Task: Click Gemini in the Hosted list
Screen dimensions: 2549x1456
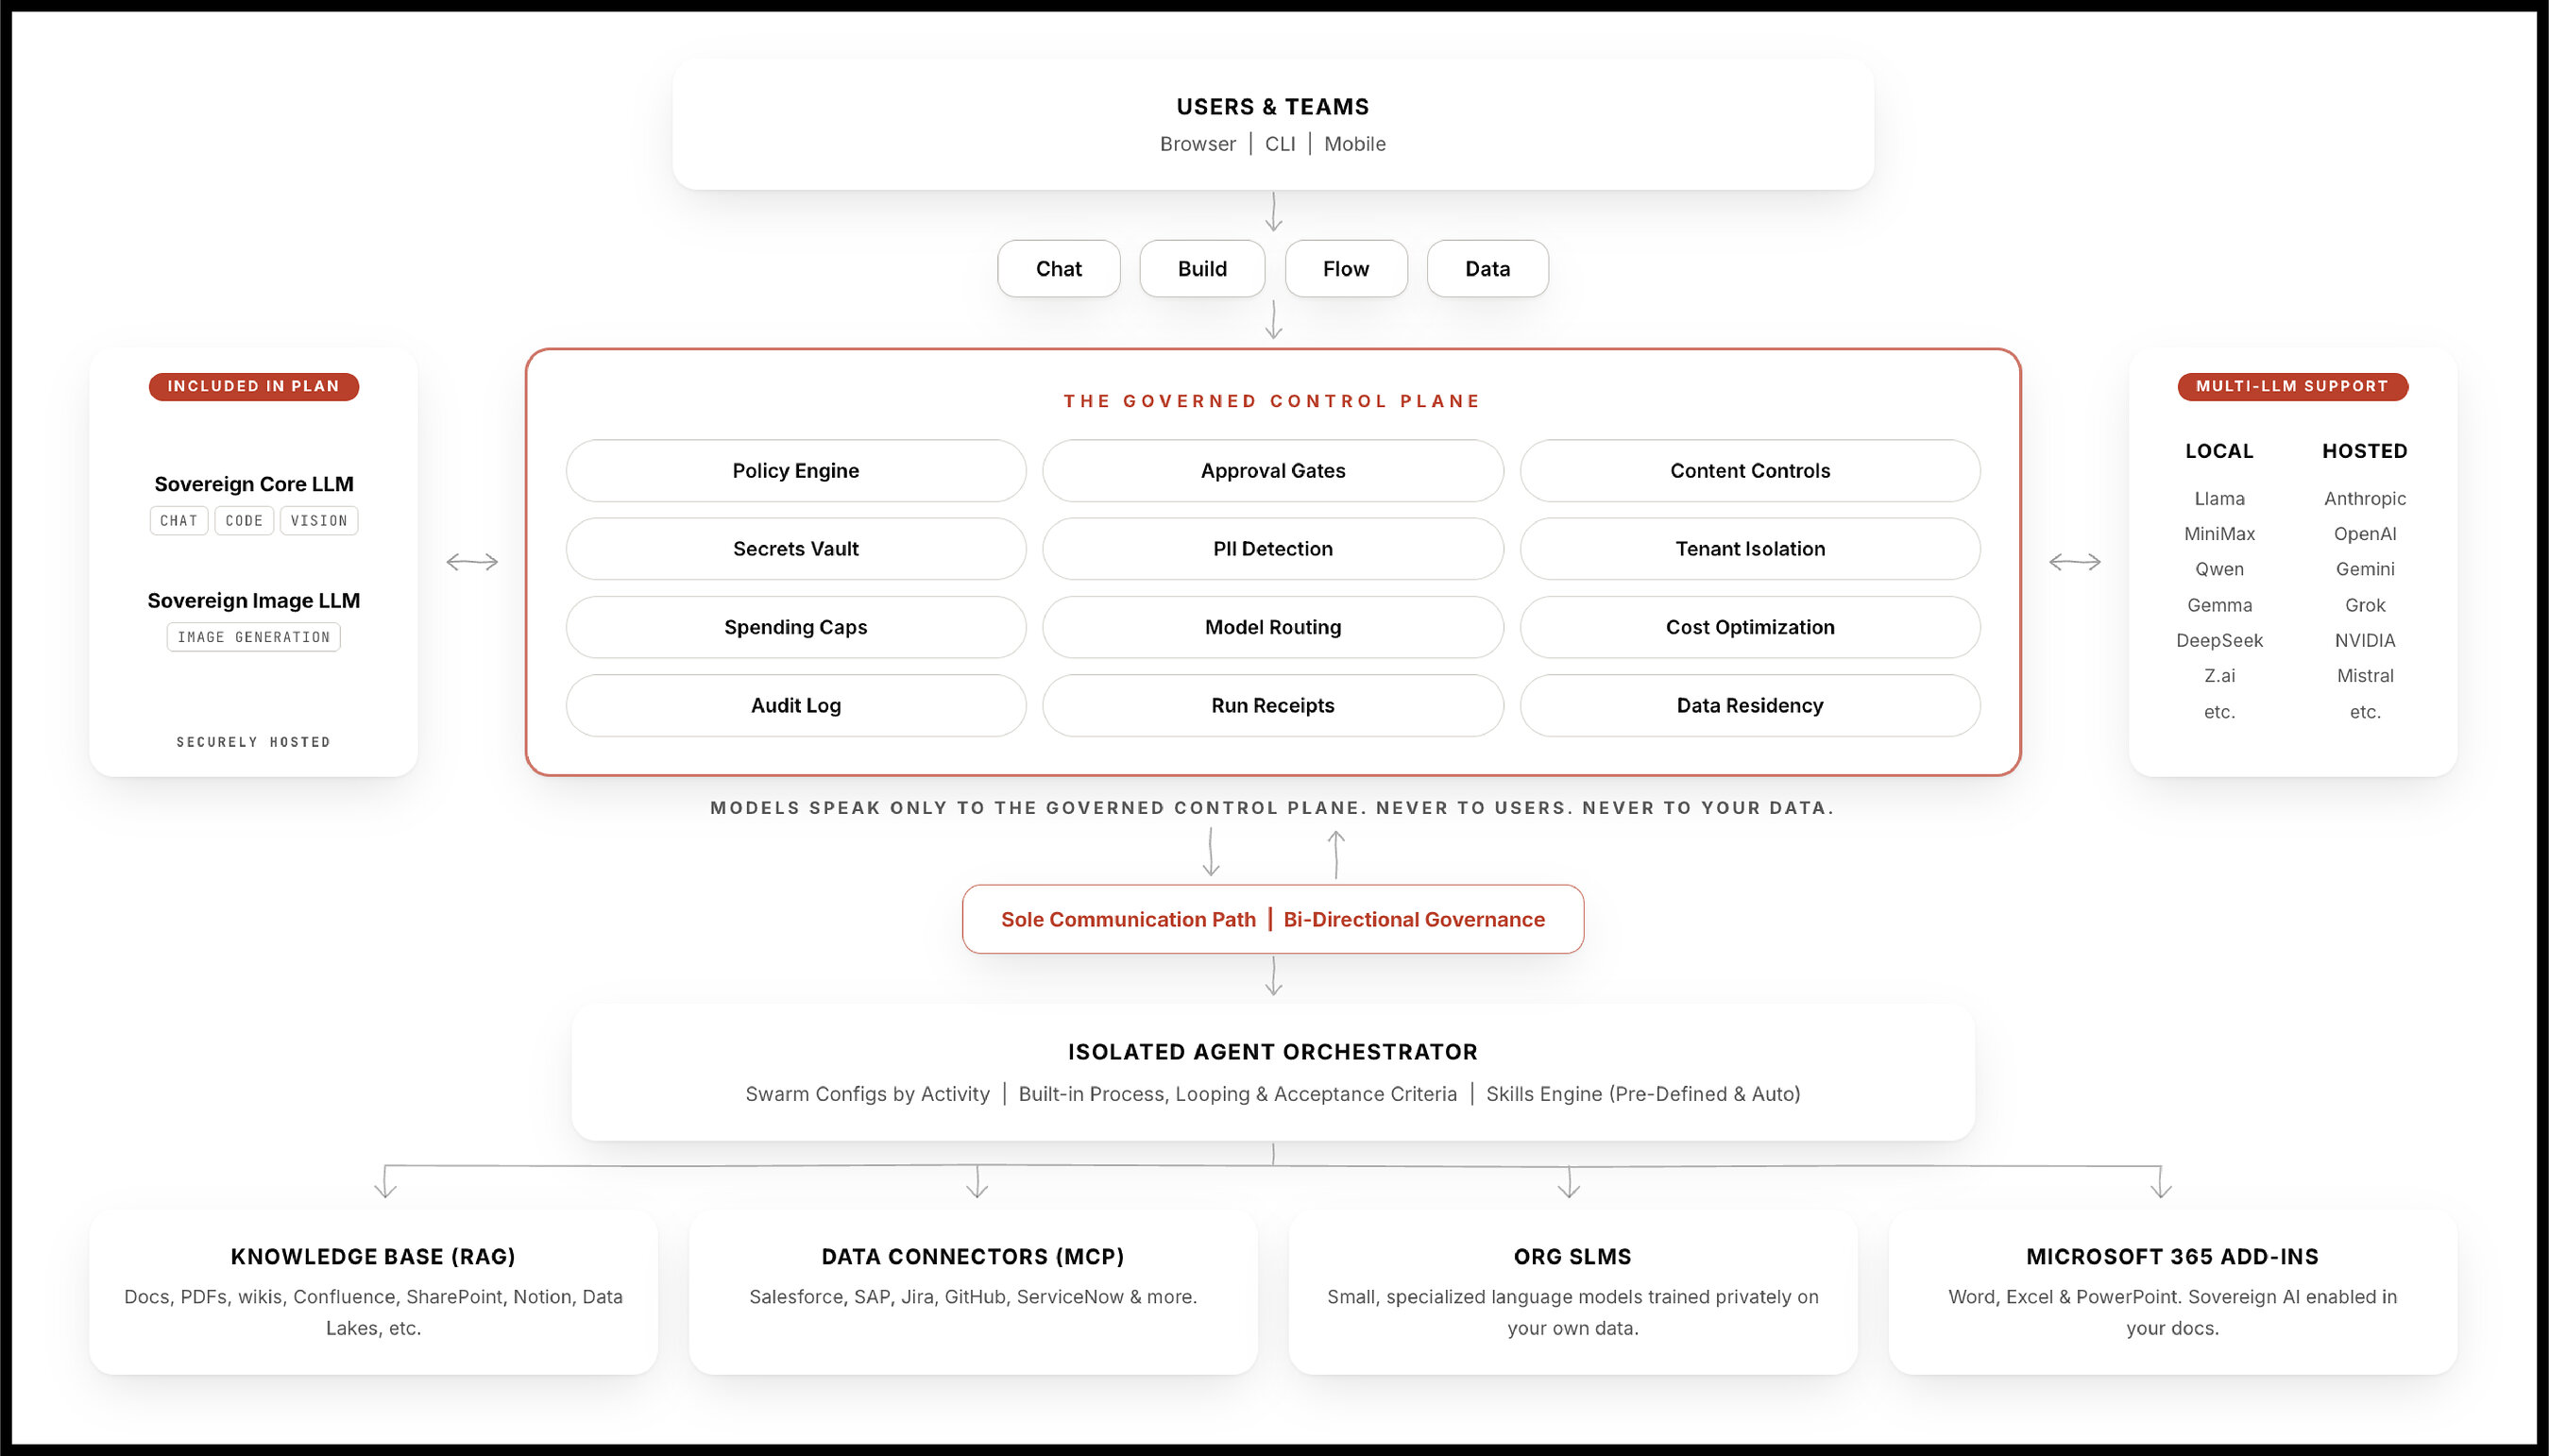Action: pos(2365,569)
